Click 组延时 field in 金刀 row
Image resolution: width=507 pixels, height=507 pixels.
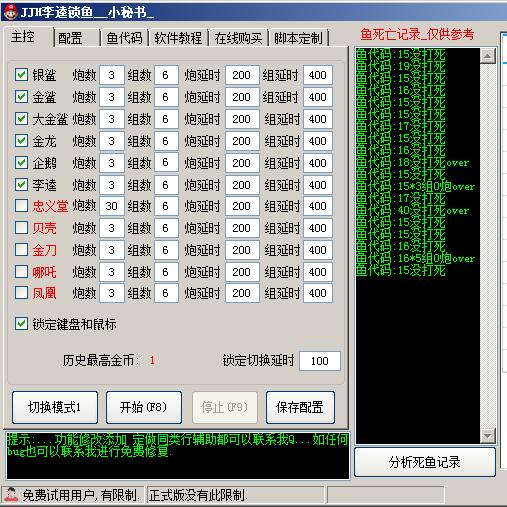click(317, 250)
